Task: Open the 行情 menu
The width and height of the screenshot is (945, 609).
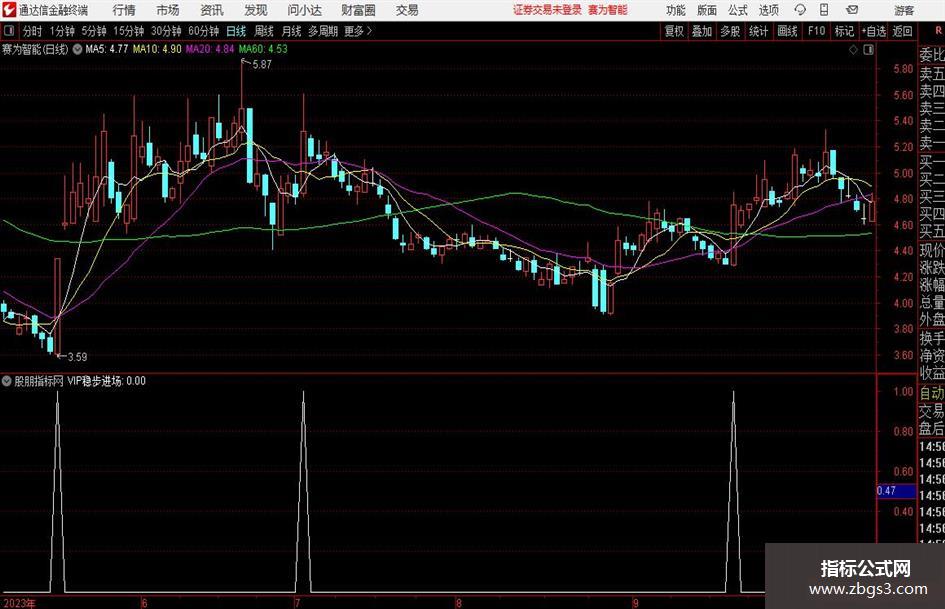Action: [124, 10]
